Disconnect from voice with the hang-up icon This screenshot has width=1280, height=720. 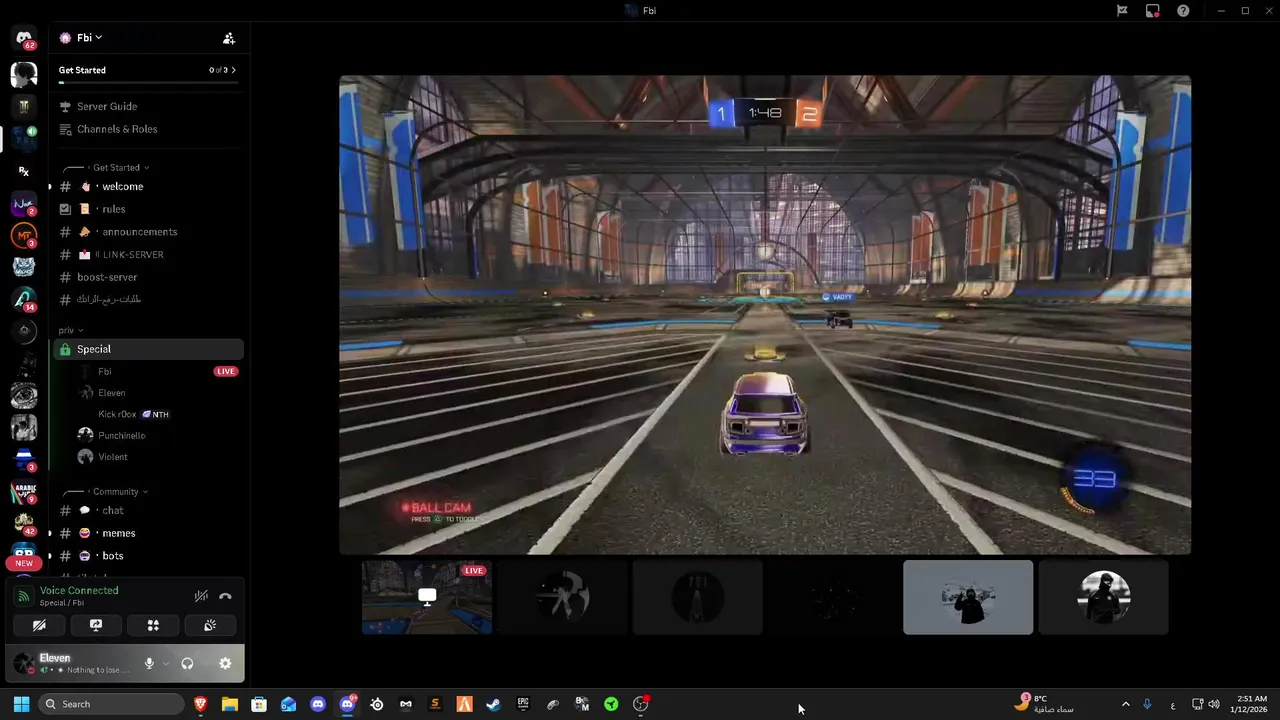[225, 596]
